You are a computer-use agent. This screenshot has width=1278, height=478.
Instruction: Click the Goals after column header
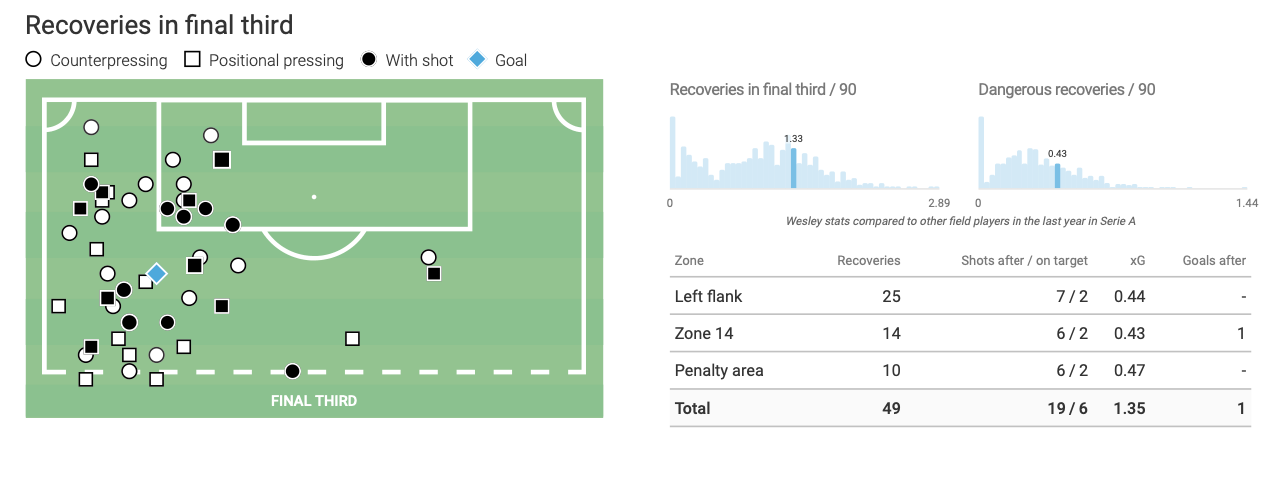[1214, 260]
